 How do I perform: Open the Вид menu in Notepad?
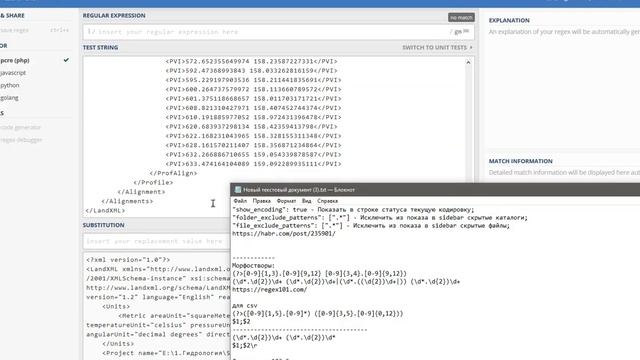(307, 201)
